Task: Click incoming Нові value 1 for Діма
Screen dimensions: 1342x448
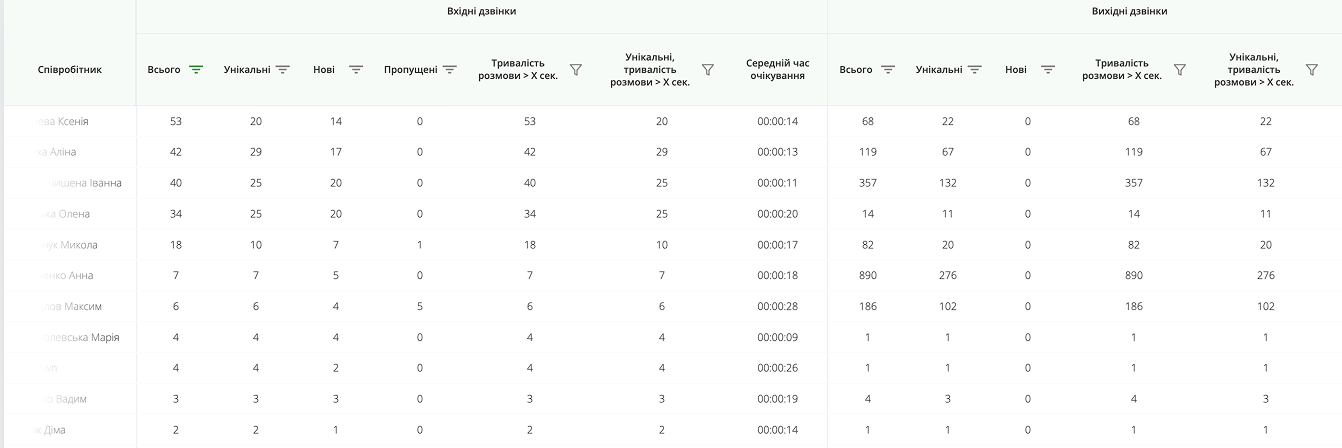Action: click(336, 430)
